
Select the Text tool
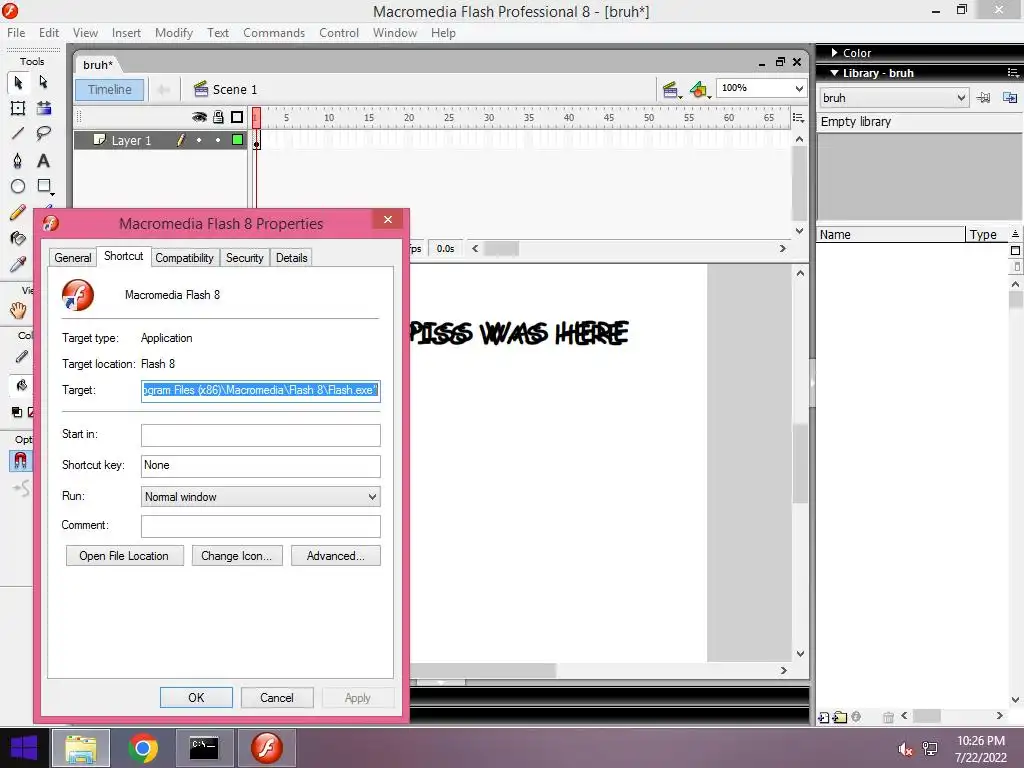click(44, 161)
